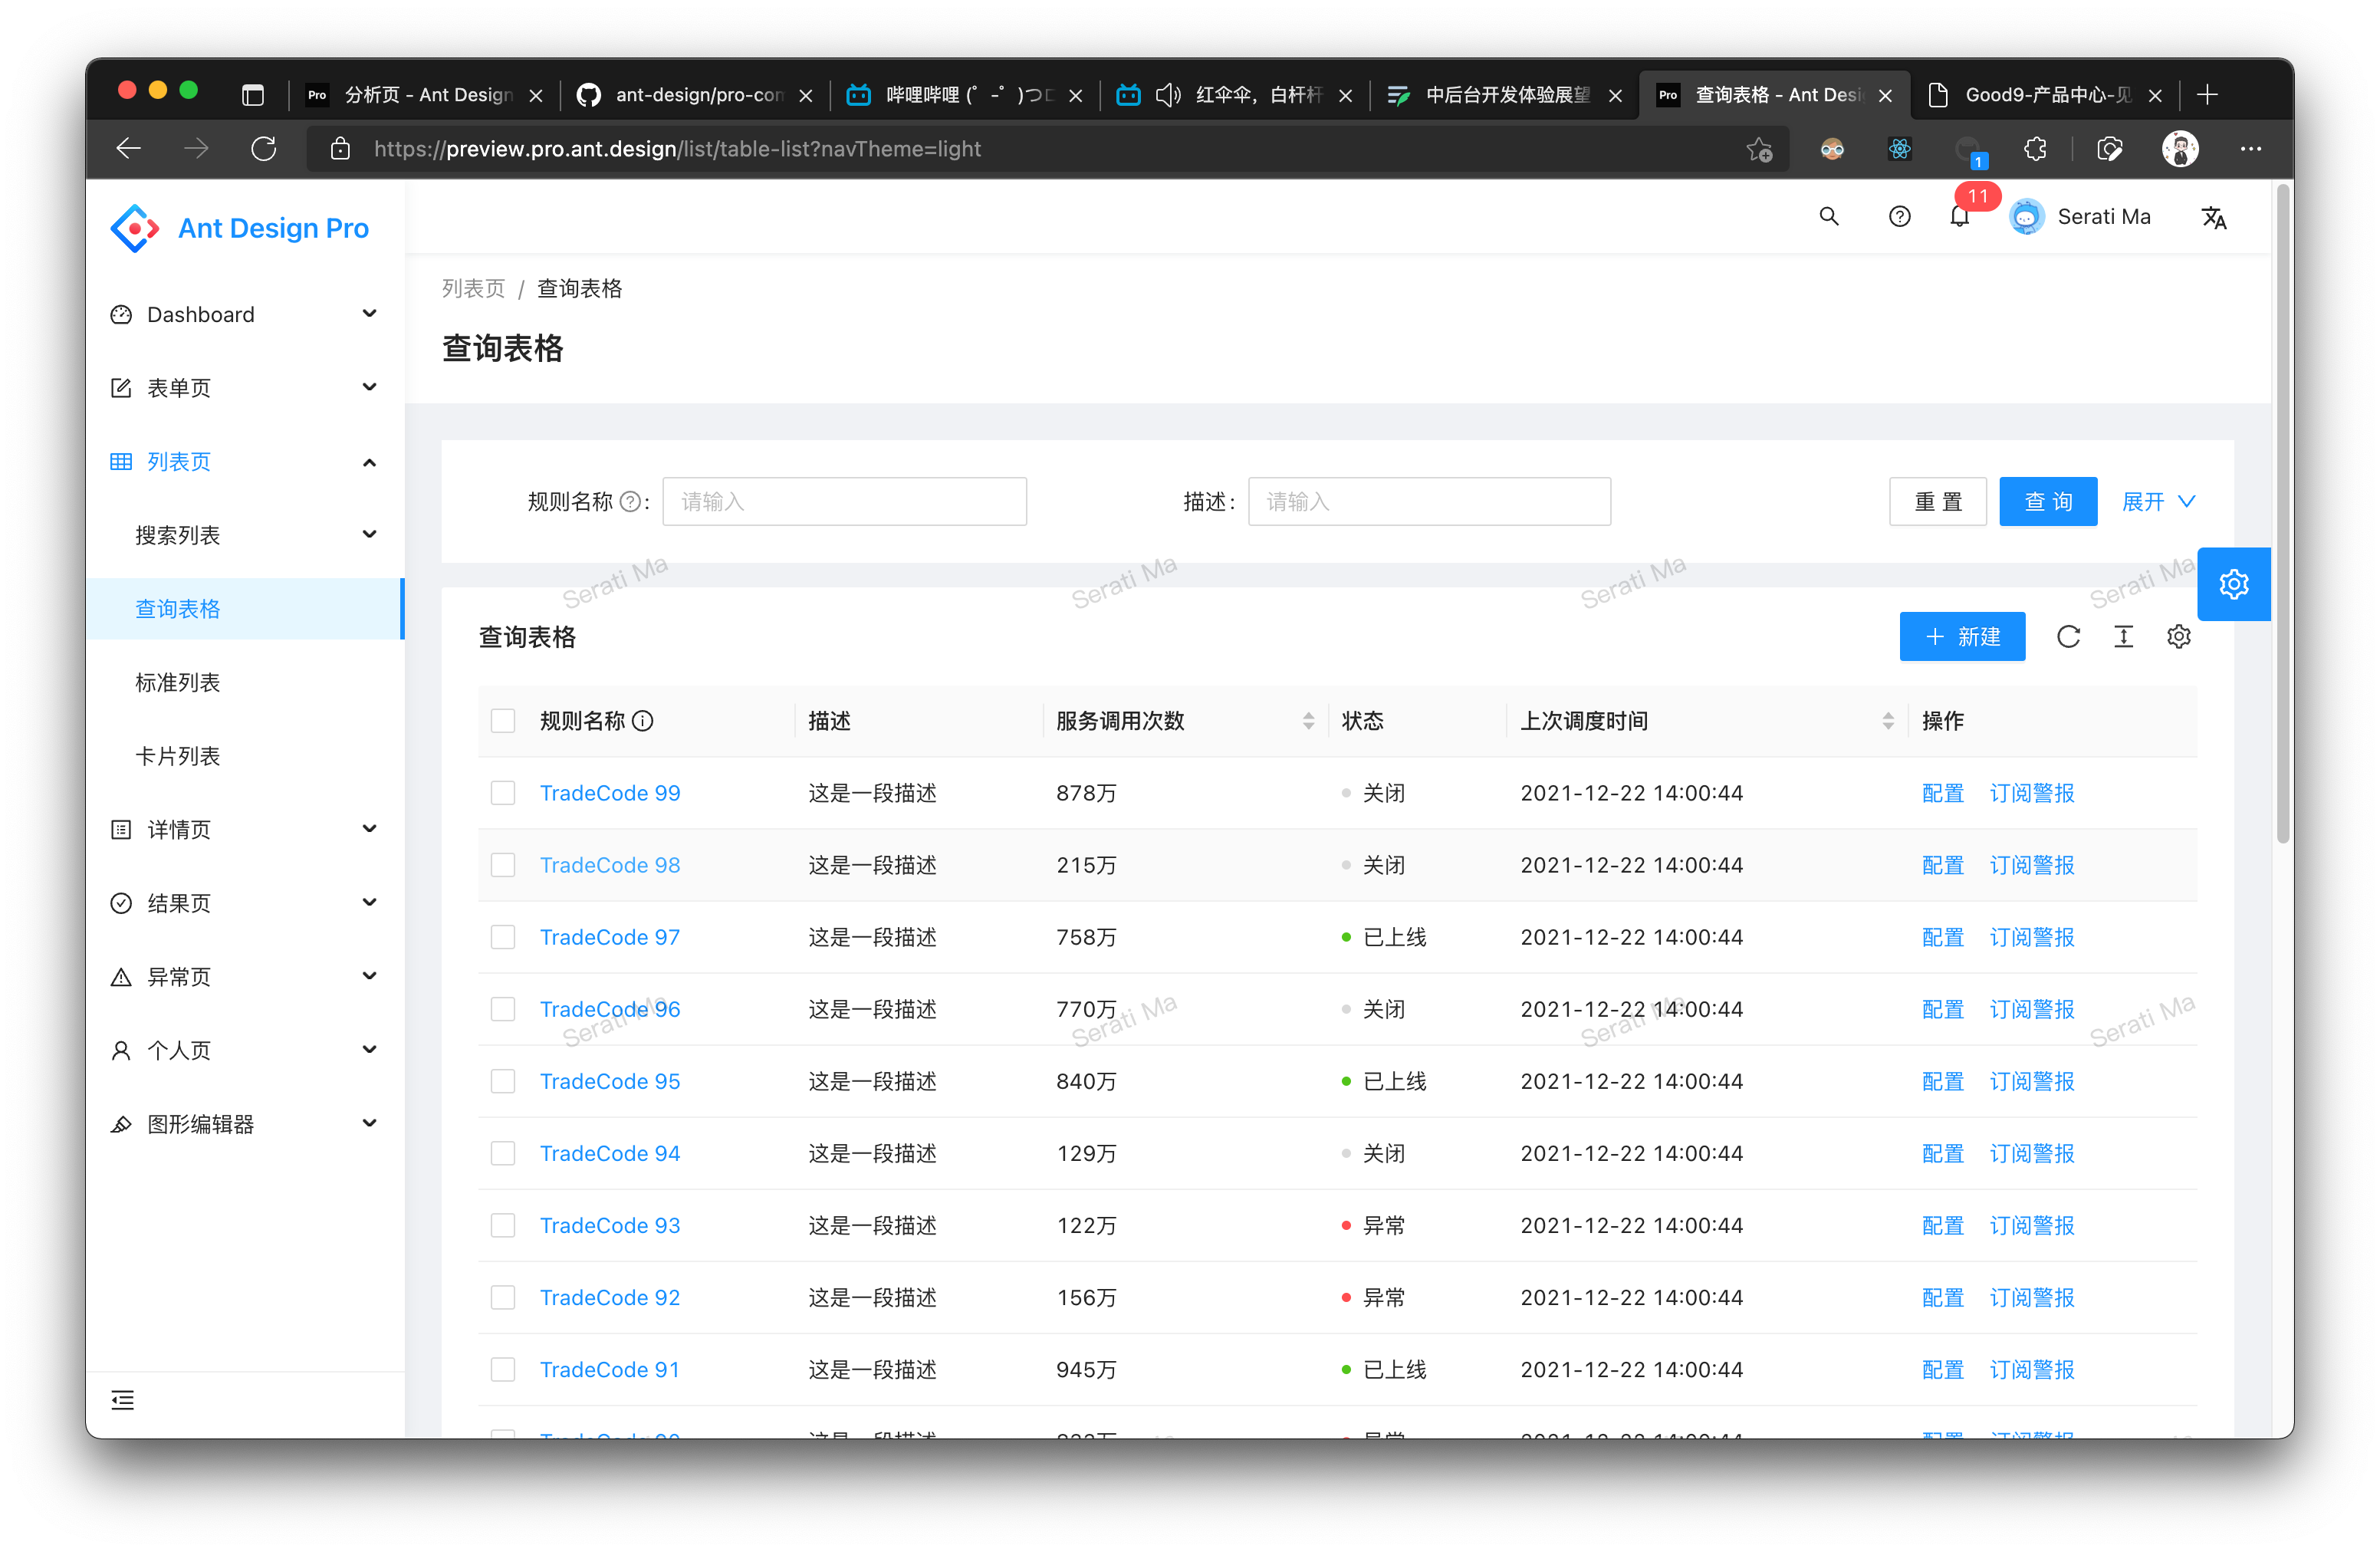The width and height of the screenshot is (2380, 1552).
Task: Tick the select-all header checkbox
Action: (503, 721)
